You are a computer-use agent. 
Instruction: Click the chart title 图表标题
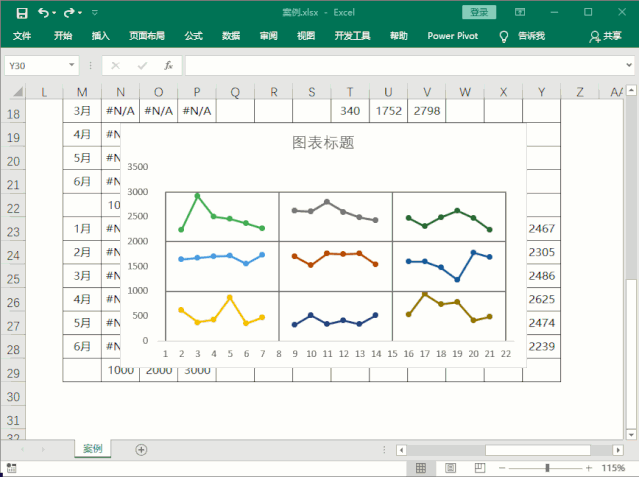[x=322, y=143]
